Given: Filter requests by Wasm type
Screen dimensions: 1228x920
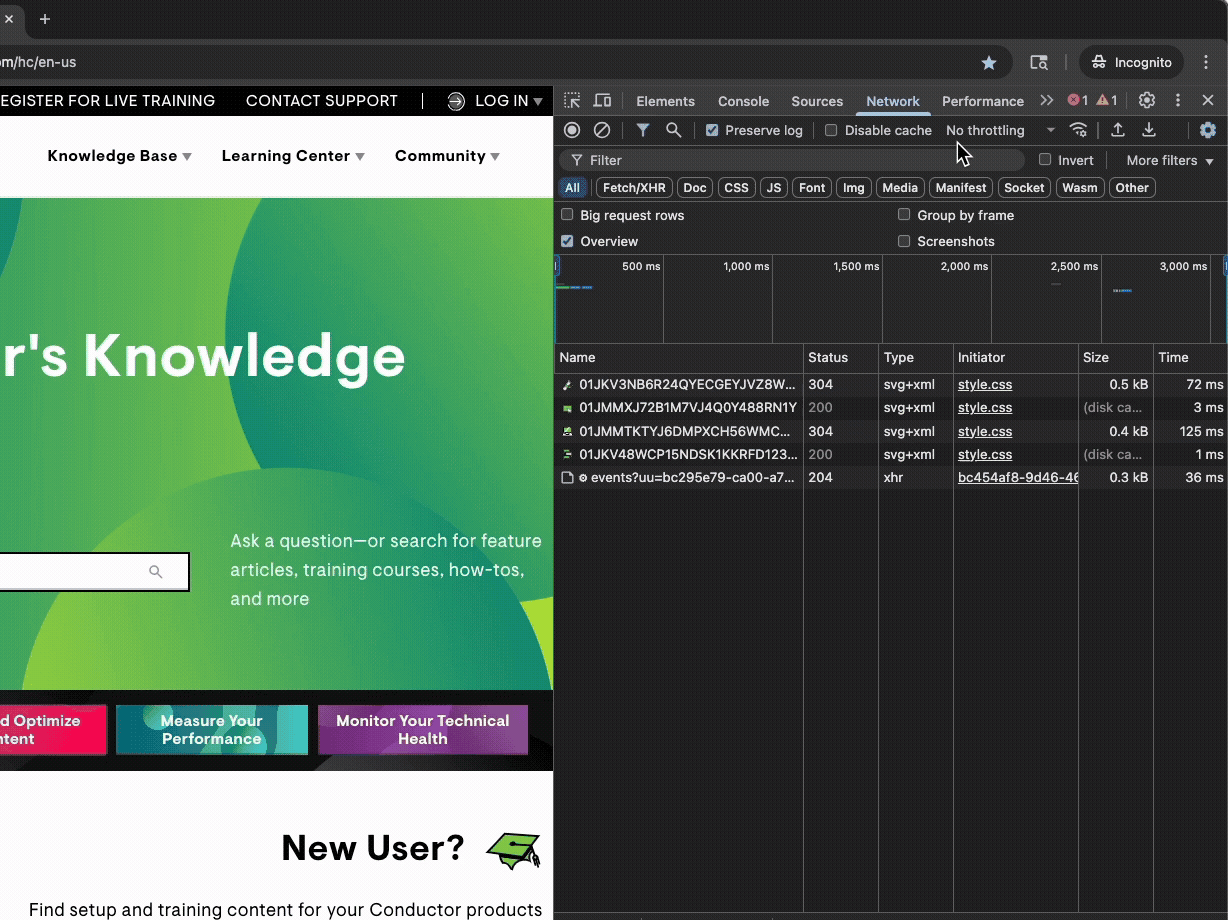Looking at the screenshot, I should click(x=1080, y=188).
